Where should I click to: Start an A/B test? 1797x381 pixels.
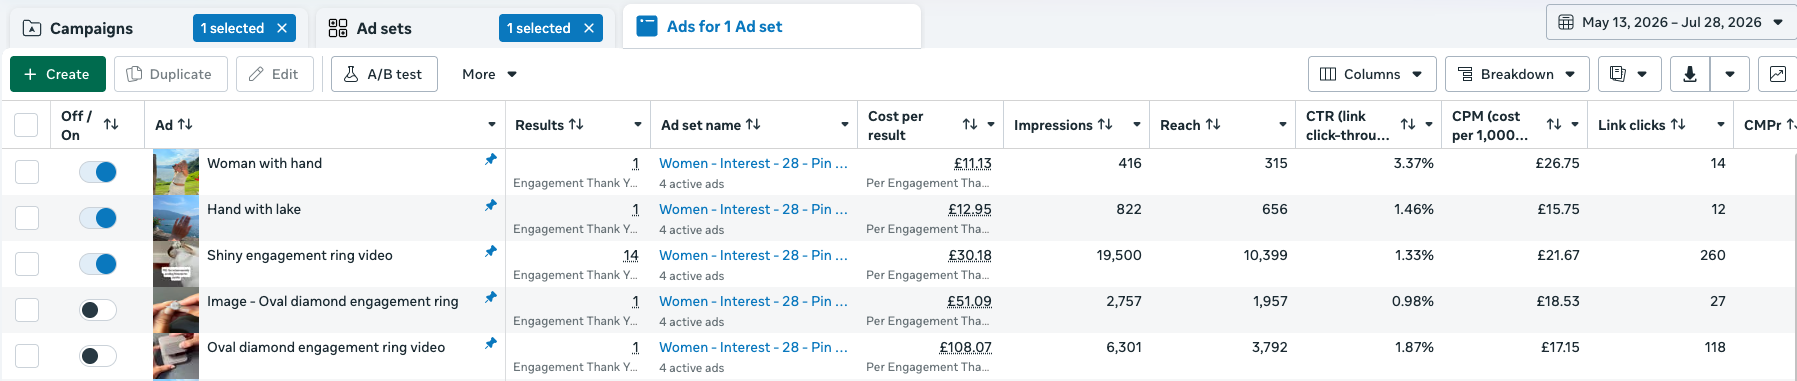pos(384,74)
